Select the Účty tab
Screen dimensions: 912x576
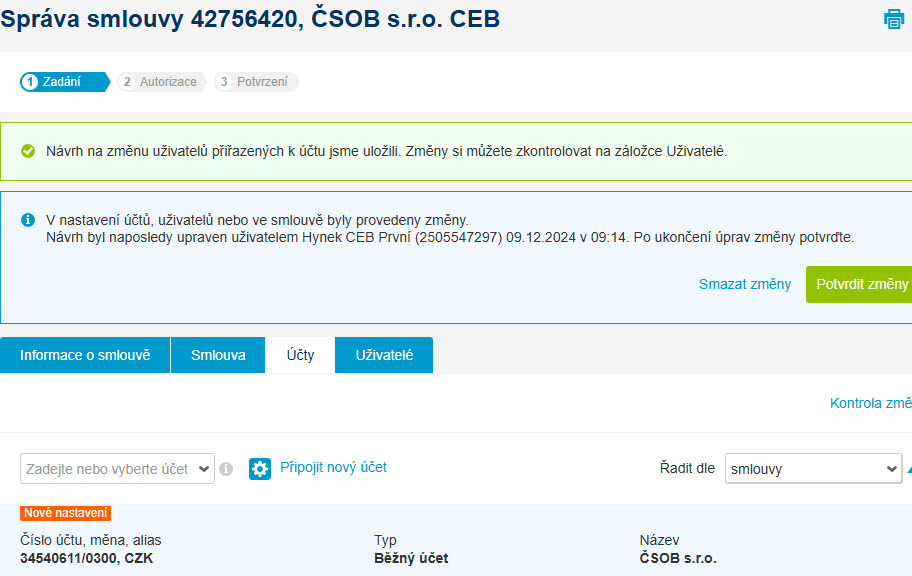(x=300, y=355)
